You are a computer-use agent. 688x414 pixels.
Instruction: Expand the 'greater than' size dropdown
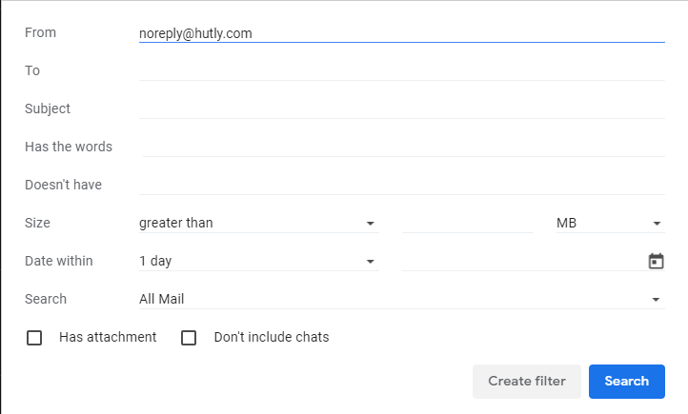point(259,223)
